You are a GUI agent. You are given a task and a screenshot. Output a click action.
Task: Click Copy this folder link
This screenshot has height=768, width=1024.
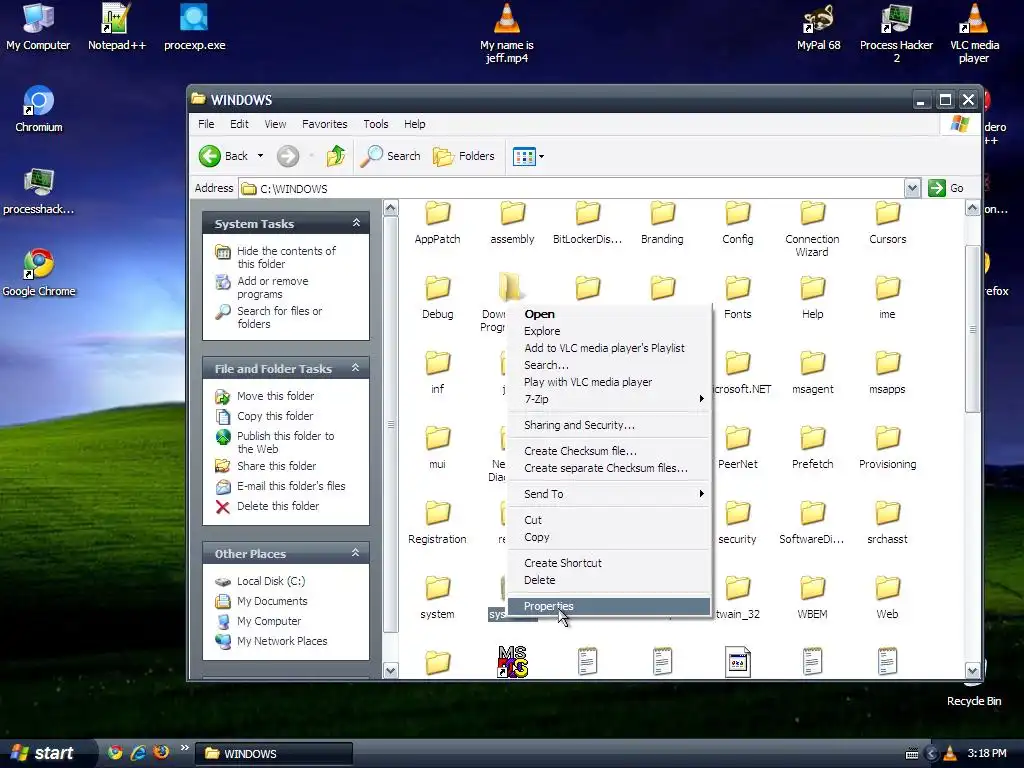point(275,416)
